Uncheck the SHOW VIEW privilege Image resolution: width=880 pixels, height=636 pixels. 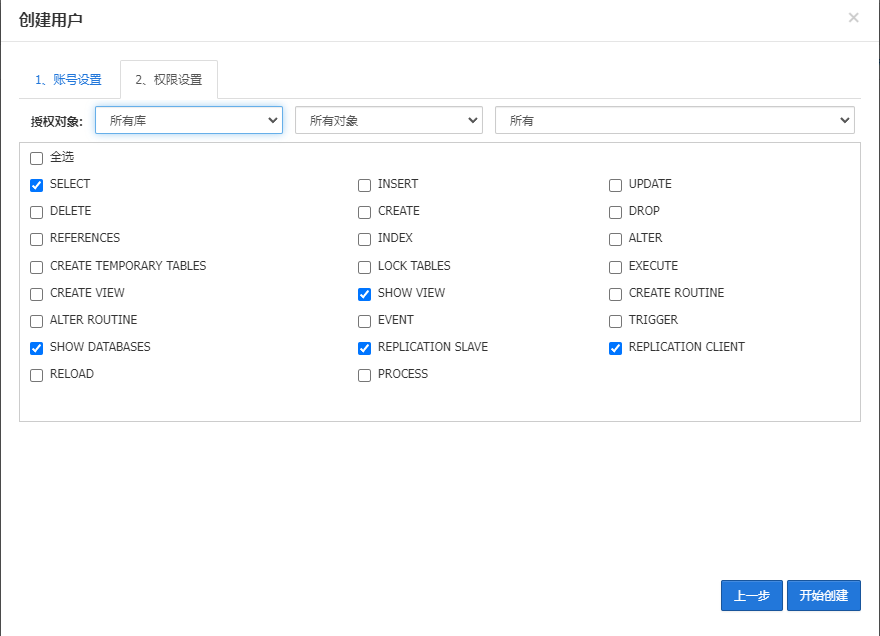coord(365,294)
